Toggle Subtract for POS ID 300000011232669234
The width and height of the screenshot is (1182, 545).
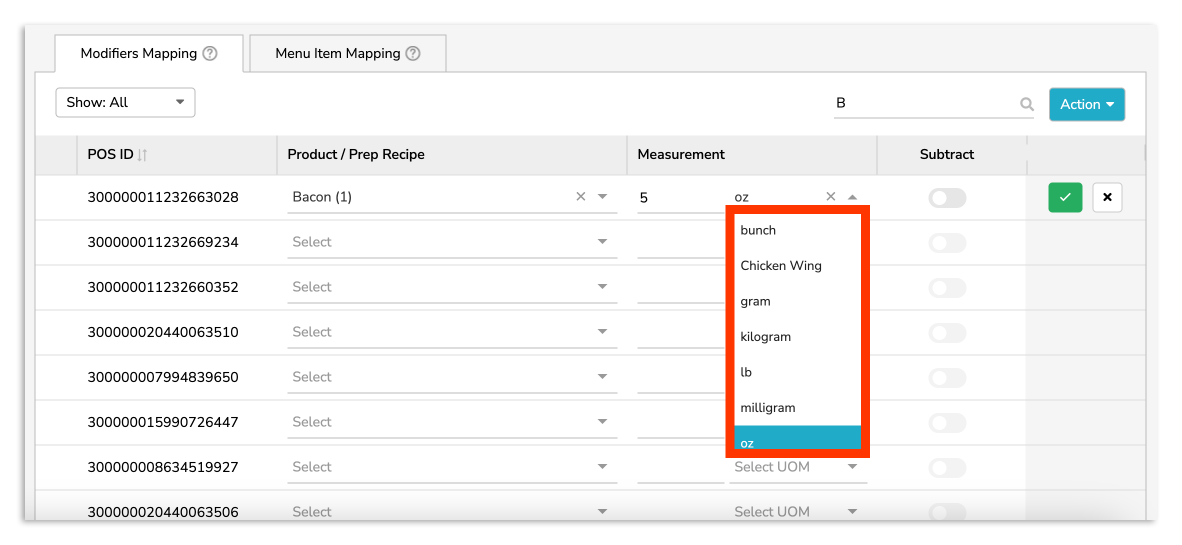[947, 243]
